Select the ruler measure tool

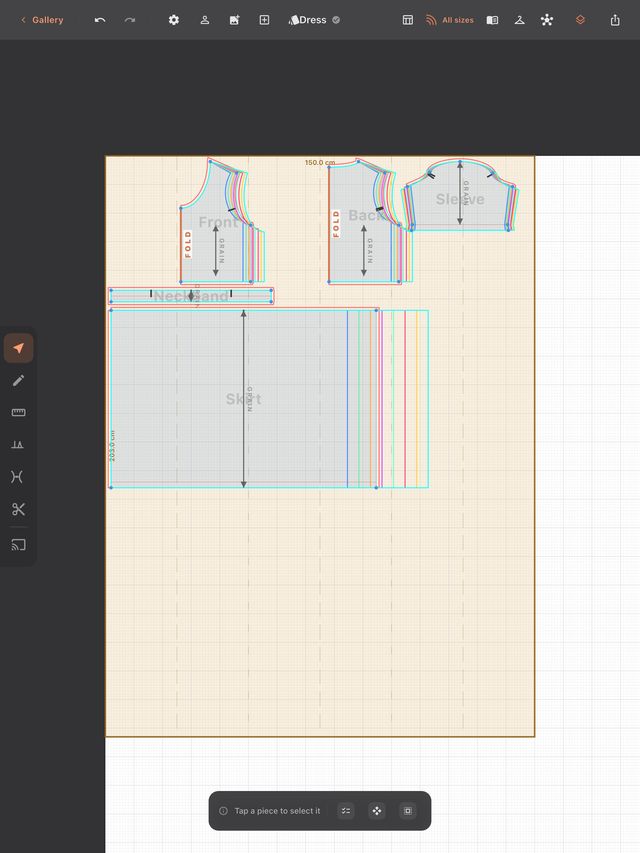tap(19, 412)
